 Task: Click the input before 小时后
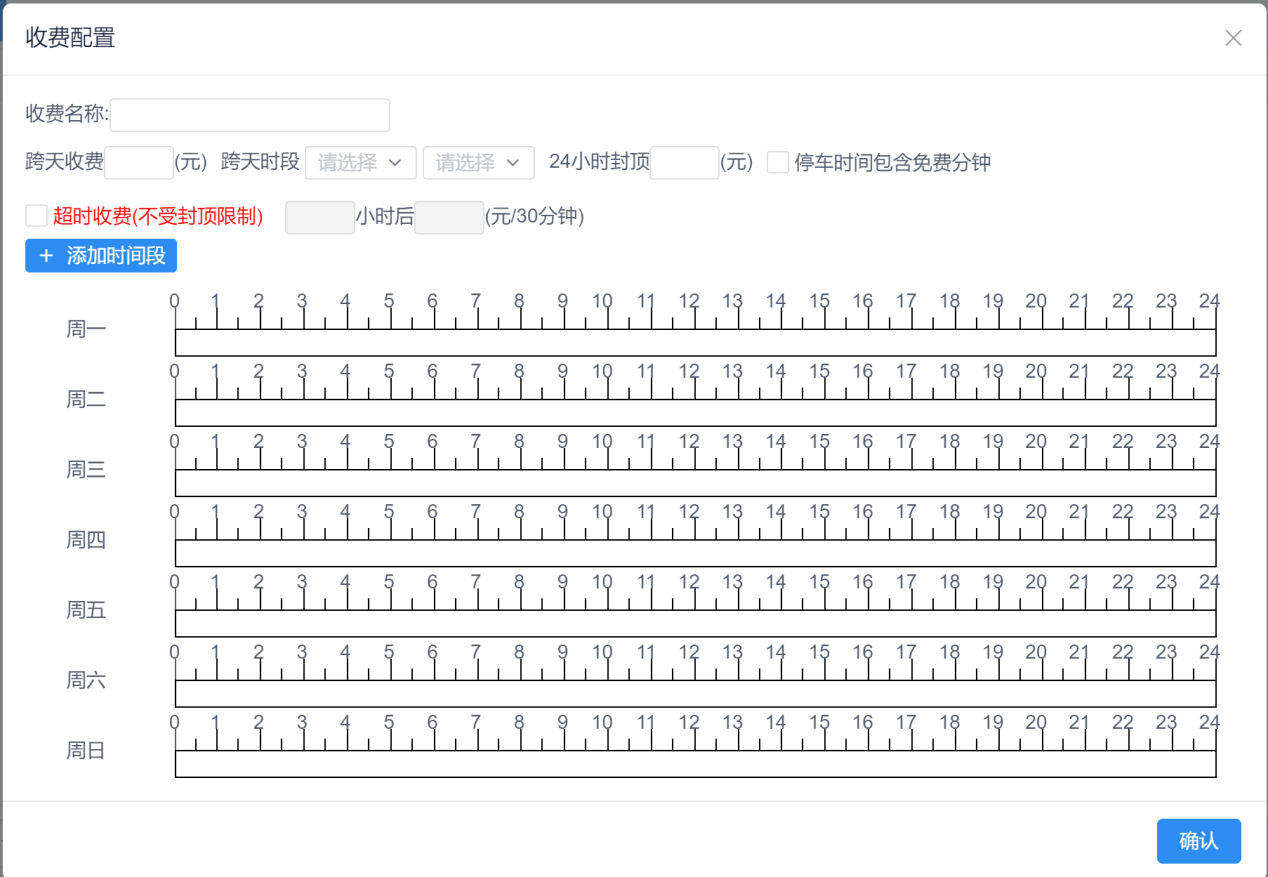pos(320,217)
